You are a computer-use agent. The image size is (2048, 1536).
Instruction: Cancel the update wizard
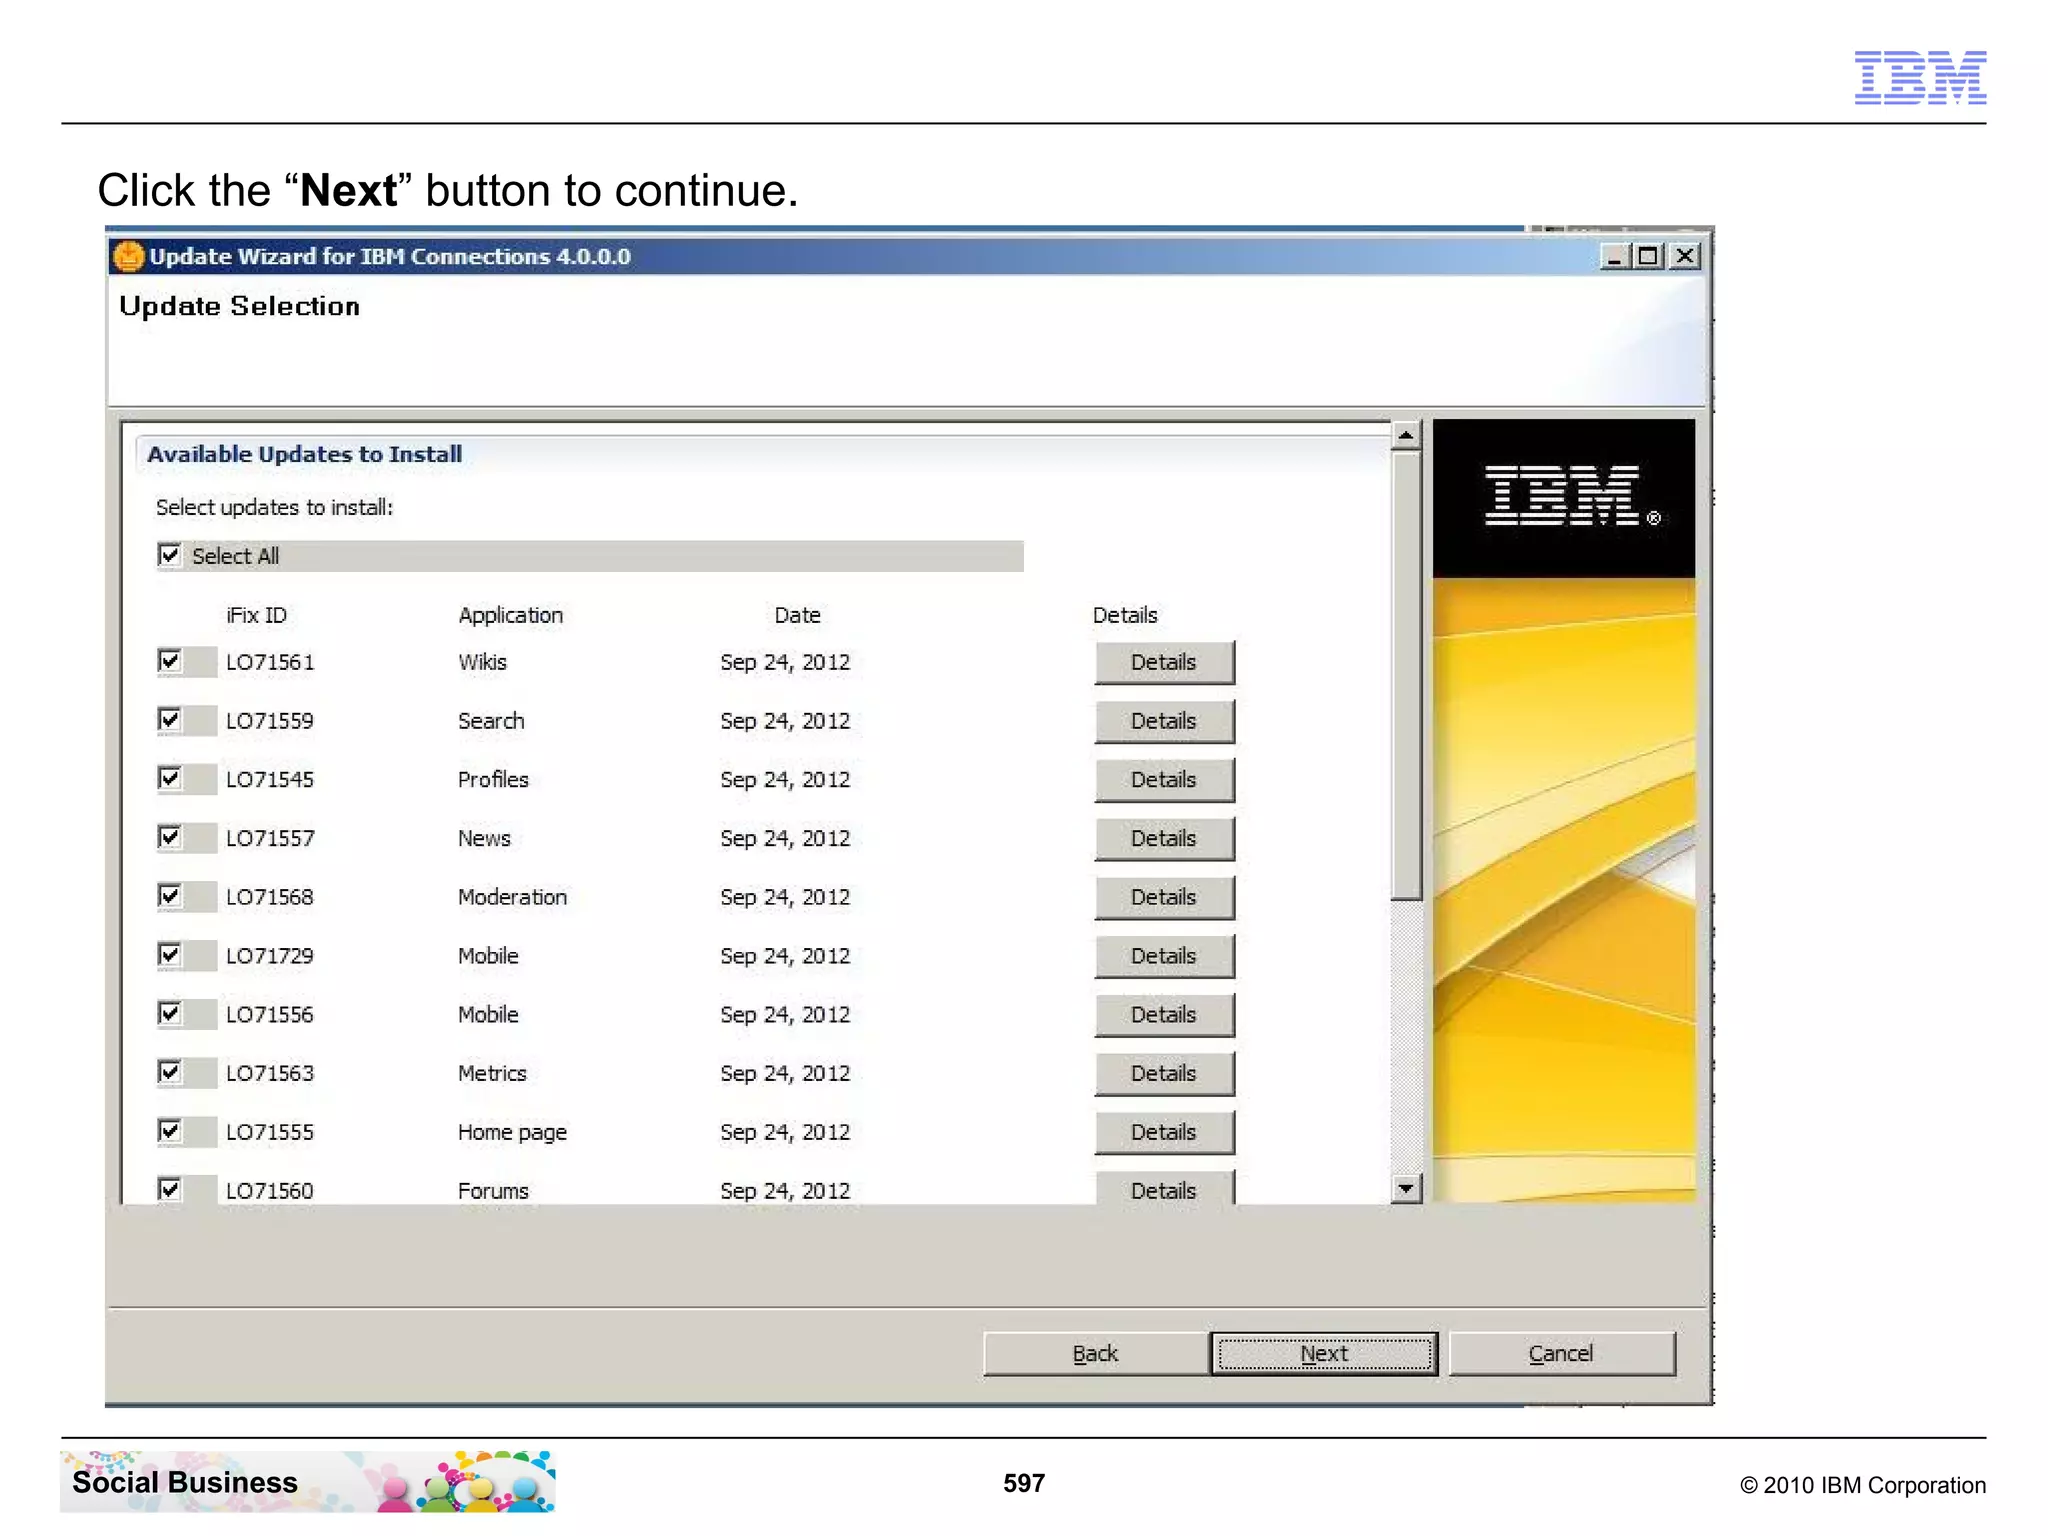[x=1561, y=1354]
